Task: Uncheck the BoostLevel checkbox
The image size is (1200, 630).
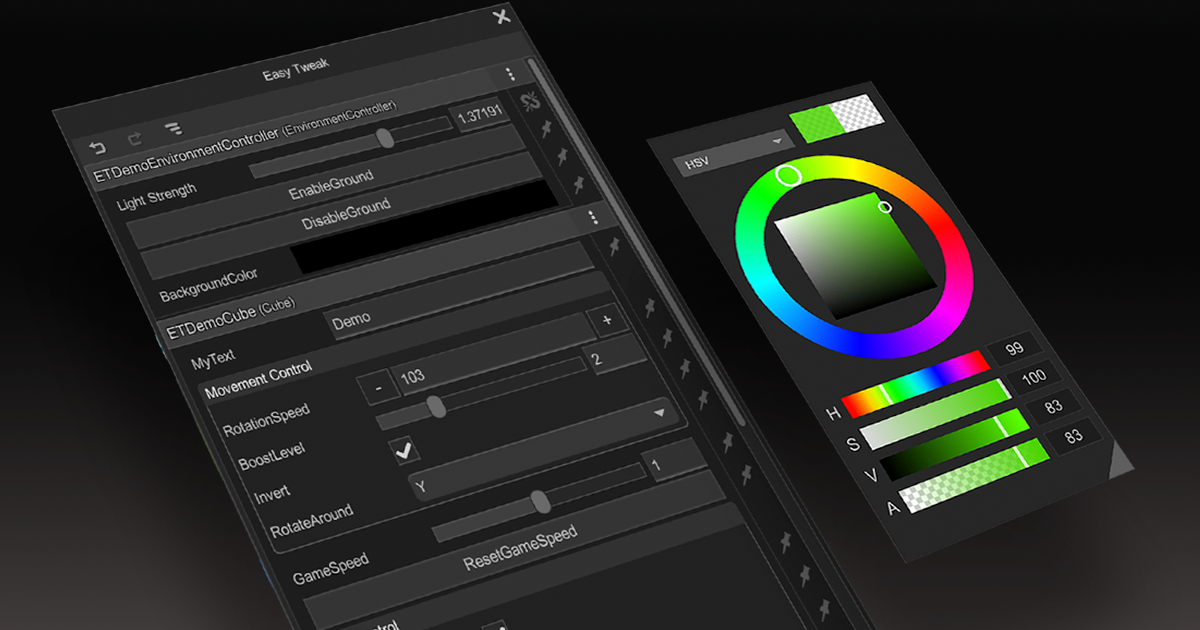Action: (404, 448)
